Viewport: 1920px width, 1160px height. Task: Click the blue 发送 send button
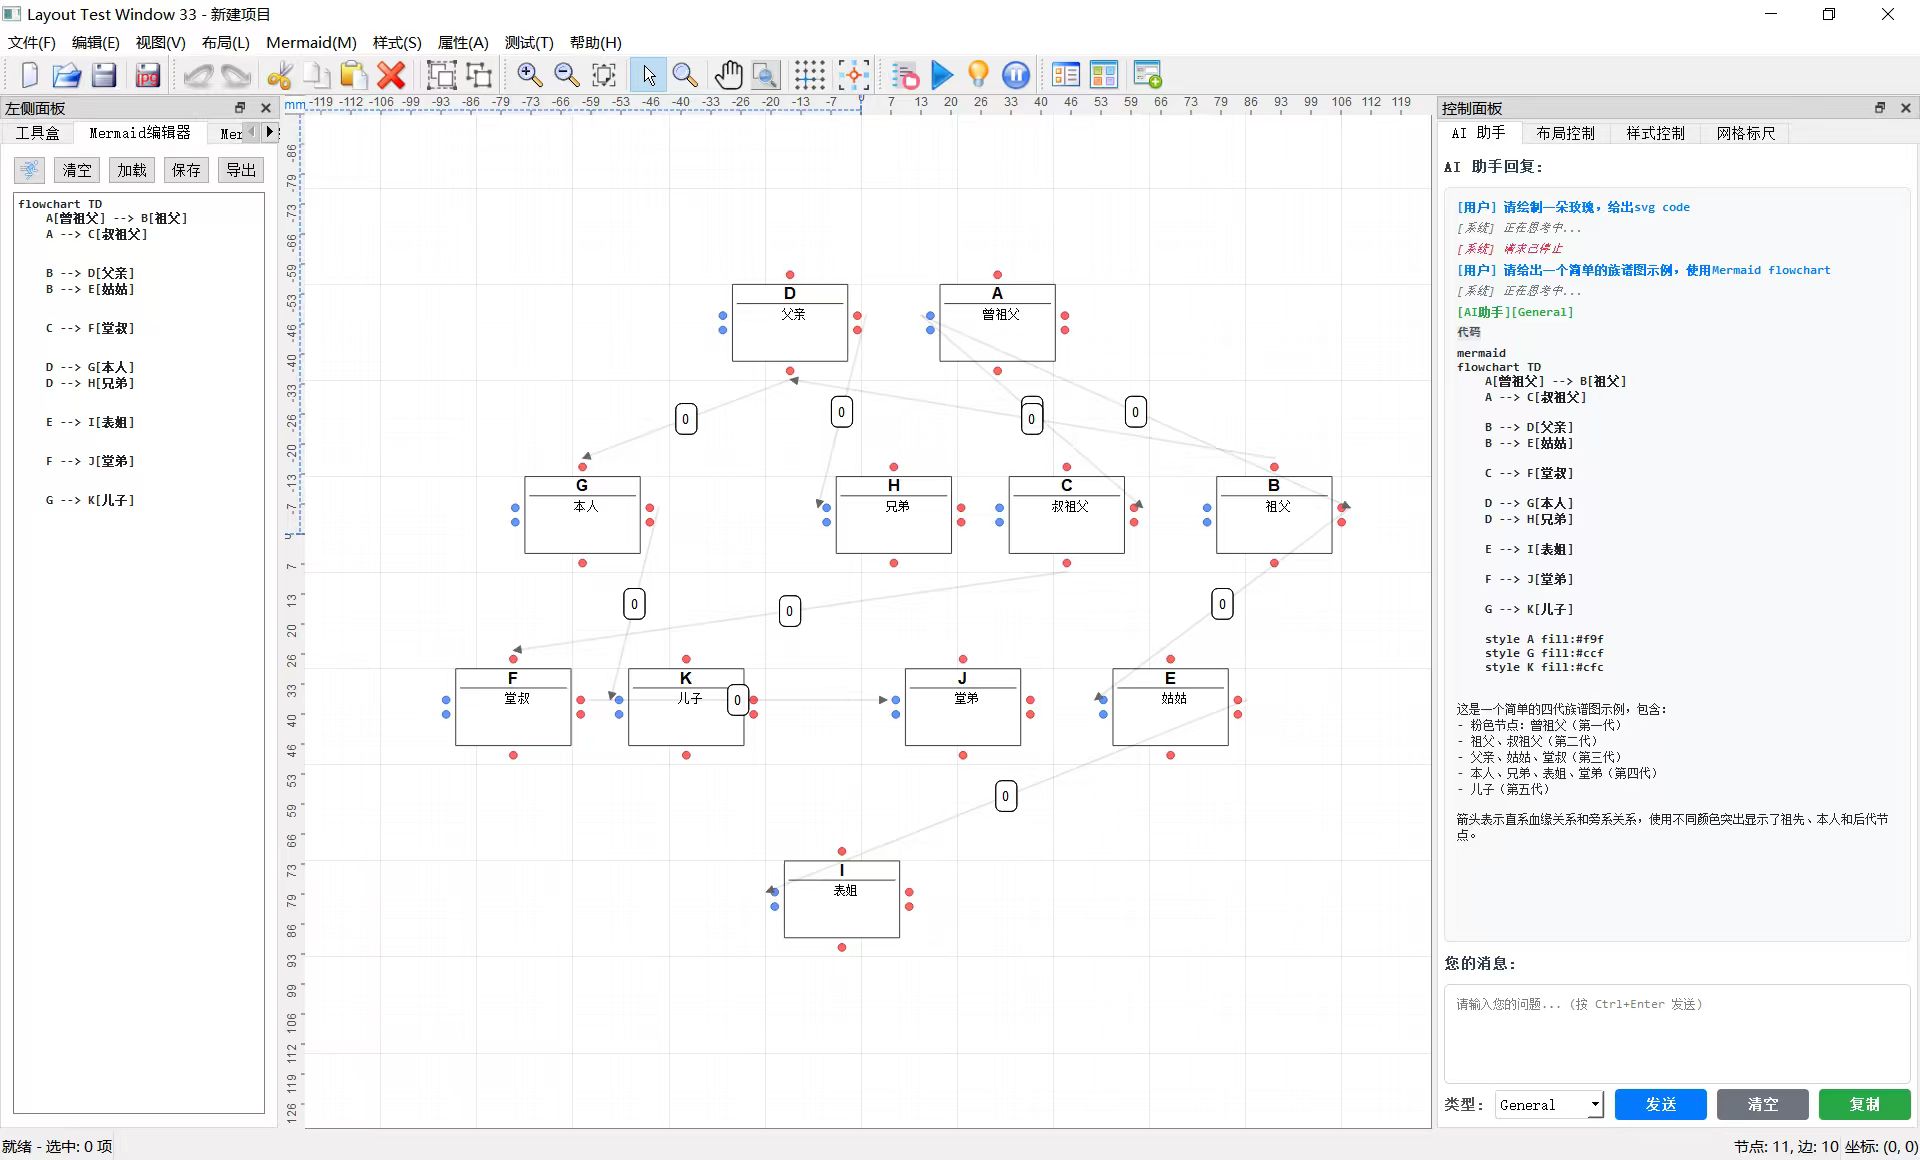coord(1660,1104)
